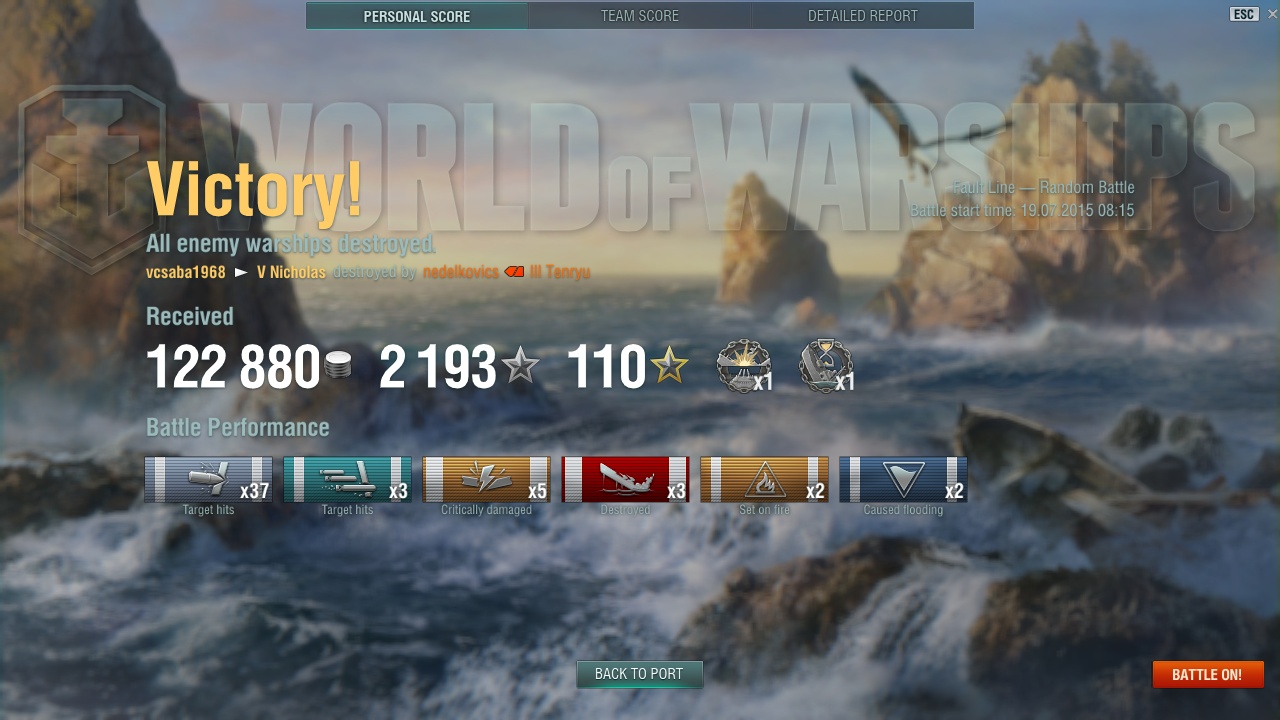
Task: Click the Caused flooding x2 ribbon
Action: coord(903,479)
